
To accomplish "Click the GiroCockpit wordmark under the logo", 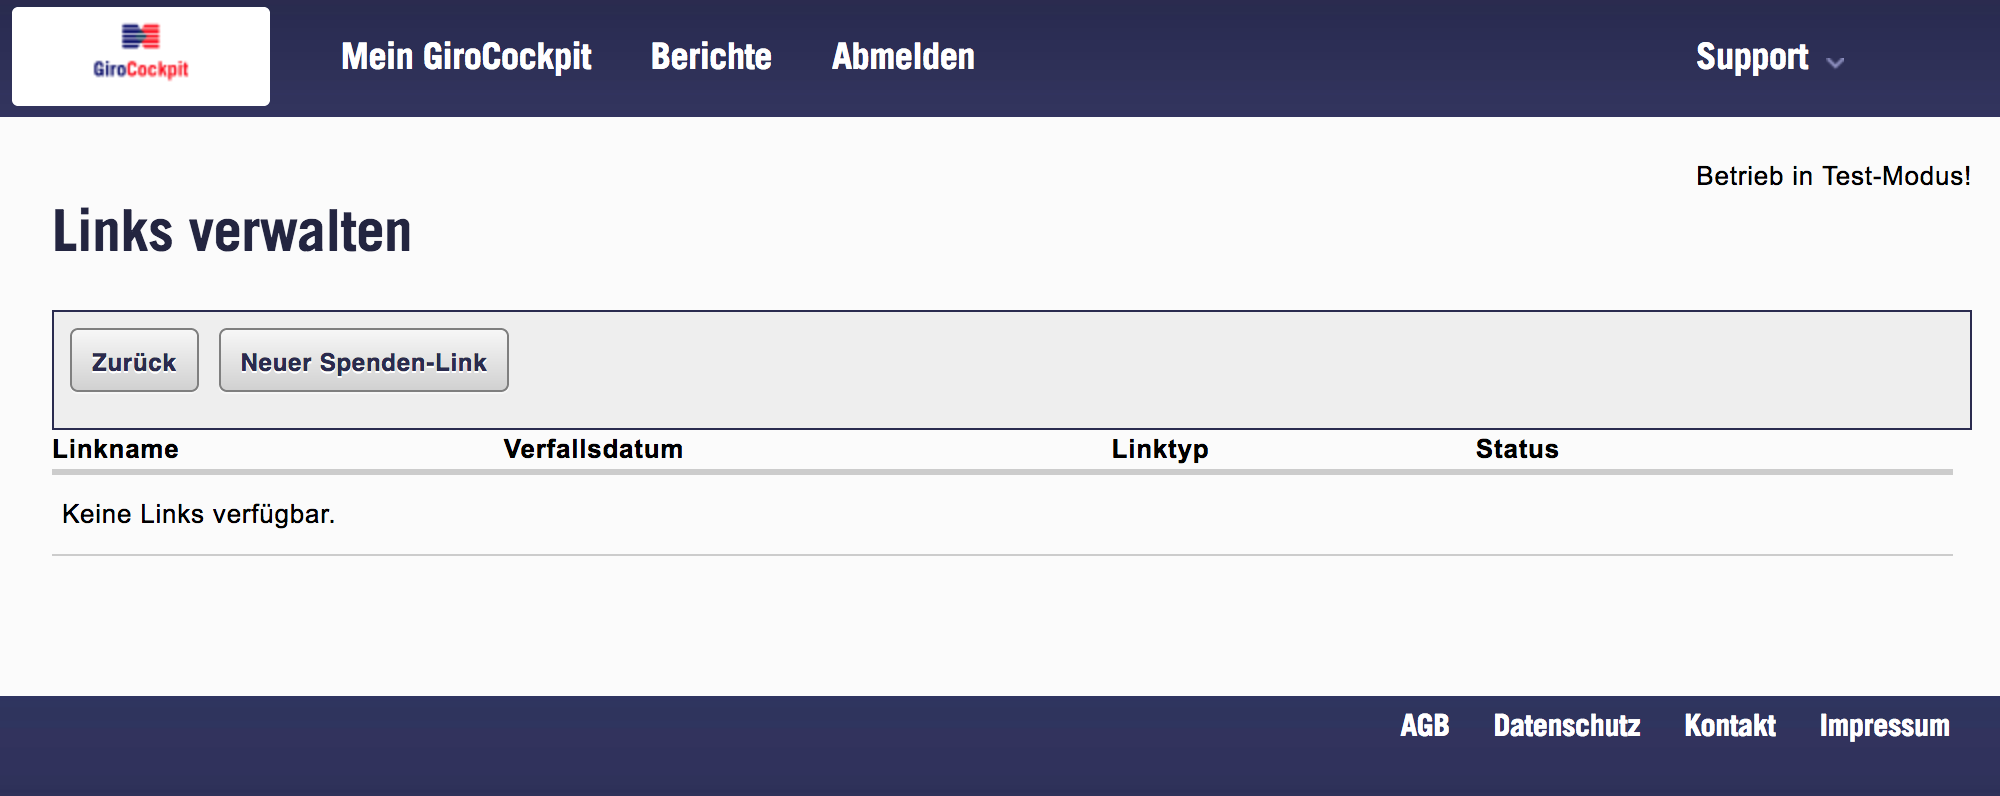I will (x=140, y=69).
